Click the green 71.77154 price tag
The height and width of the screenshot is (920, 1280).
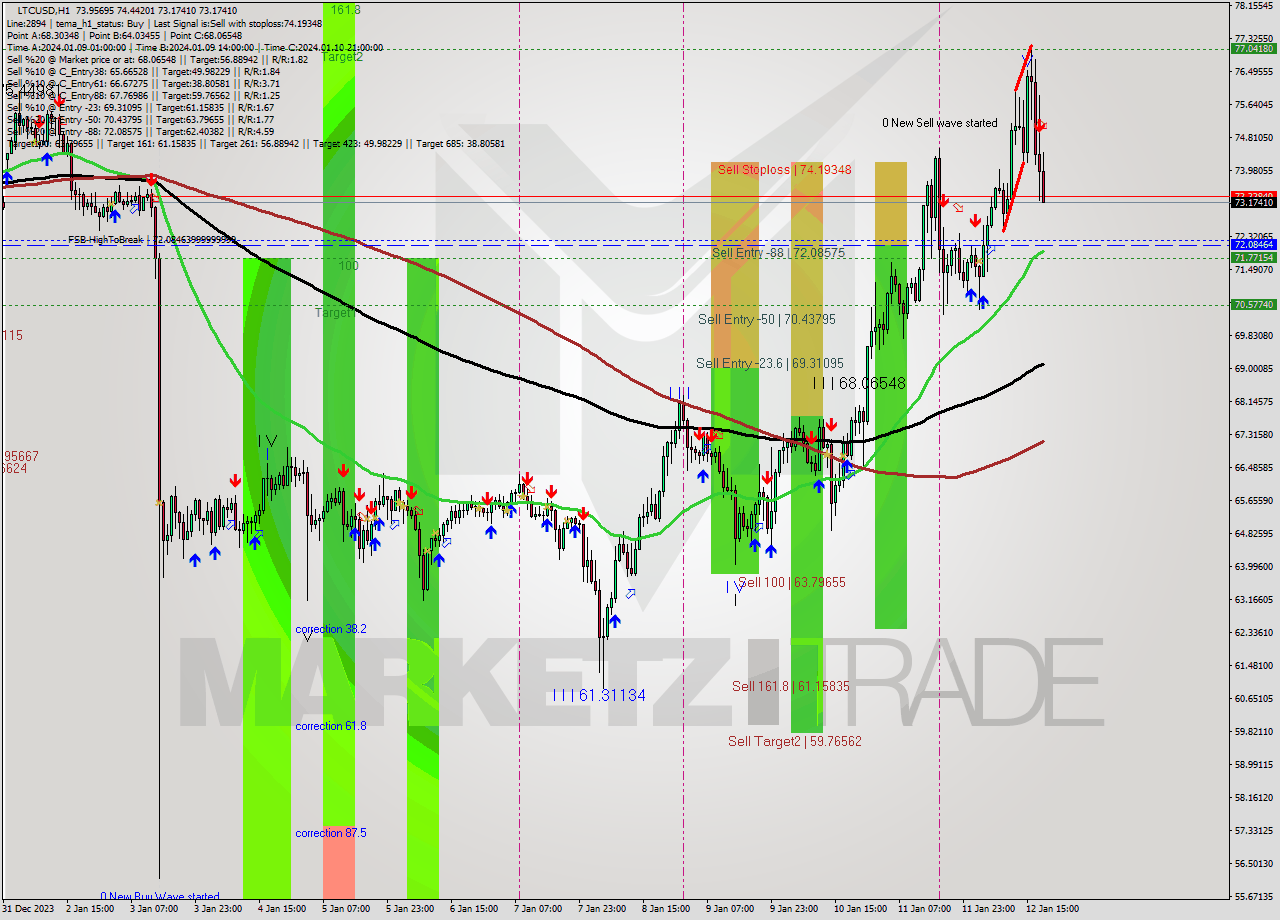tap(1253, 257)
